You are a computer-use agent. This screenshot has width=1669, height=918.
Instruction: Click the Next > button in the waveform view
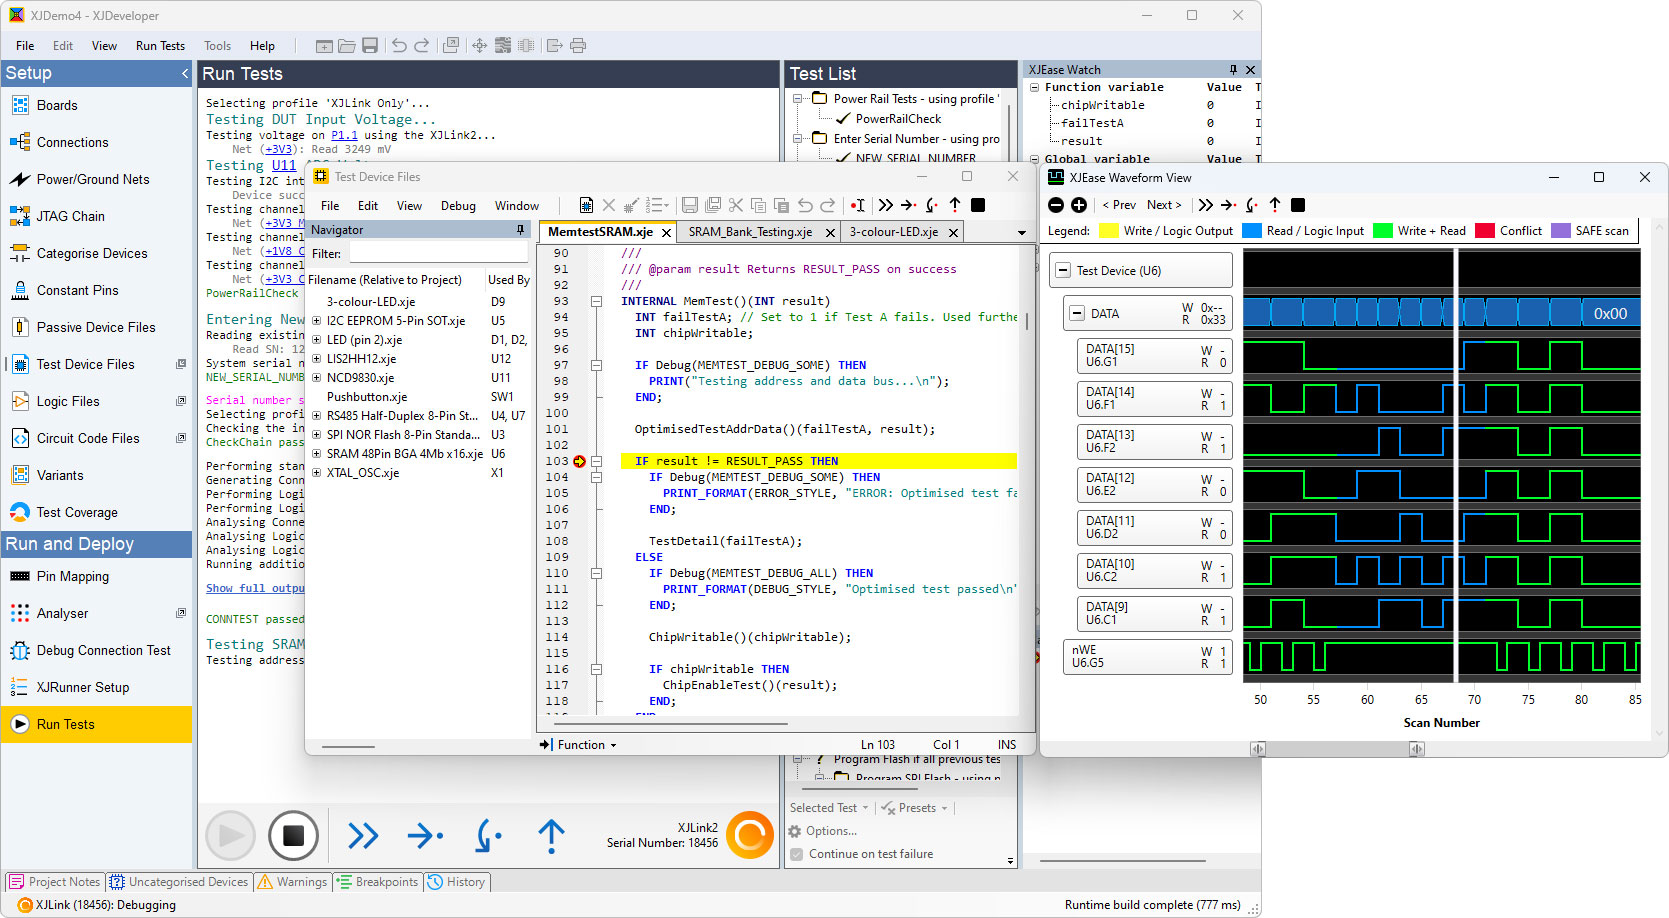coord(1164,205)
